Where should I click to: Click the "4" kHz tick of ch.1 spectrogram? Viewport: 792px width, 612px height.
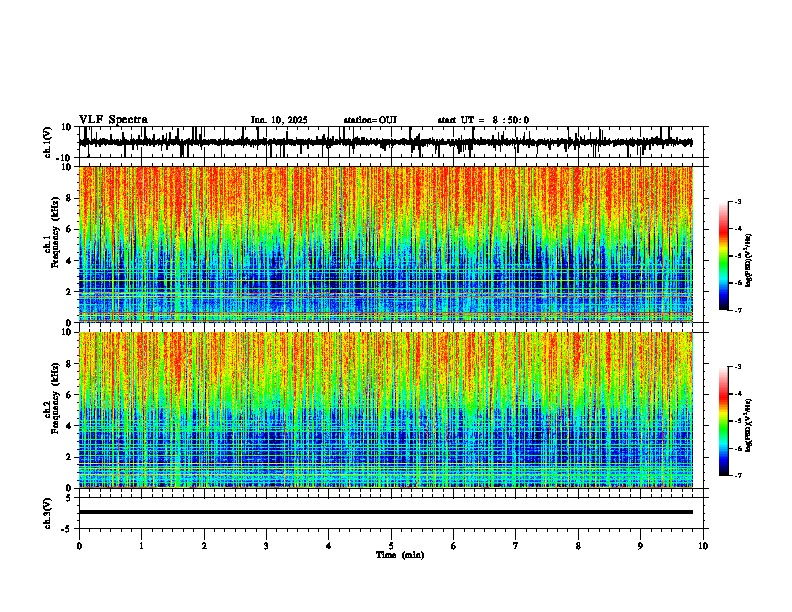tap(69, 261)
